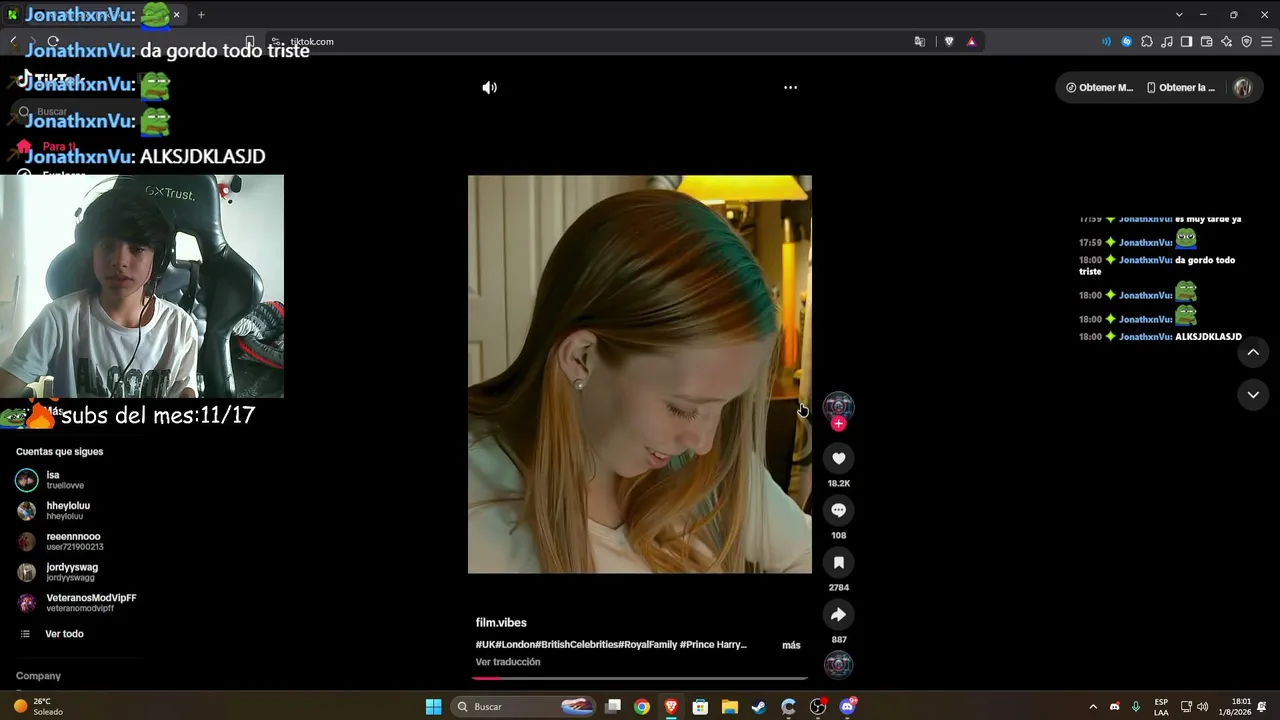
Task: Click the taskbar 'Buscar' search box
Action: [524, 707]
